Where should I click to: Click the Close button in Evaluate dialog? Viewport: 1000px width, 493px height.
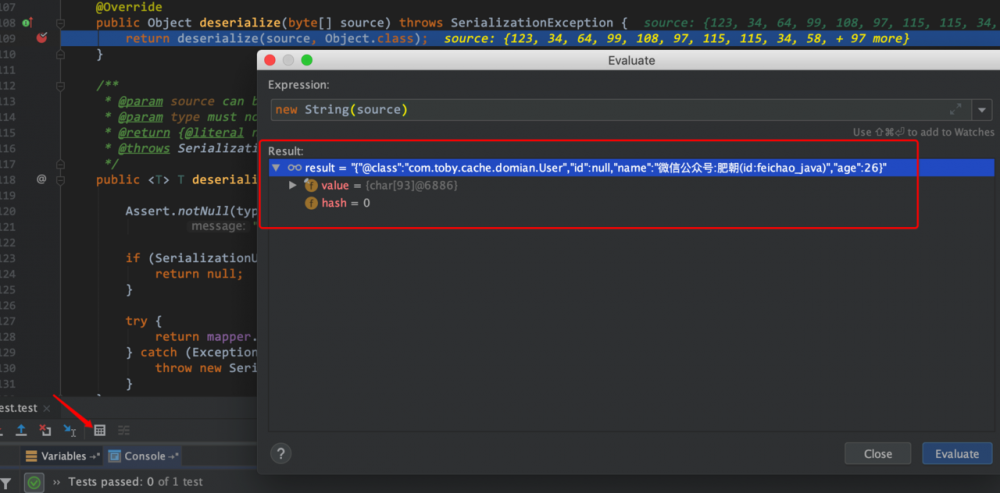[x=878, y=453]
